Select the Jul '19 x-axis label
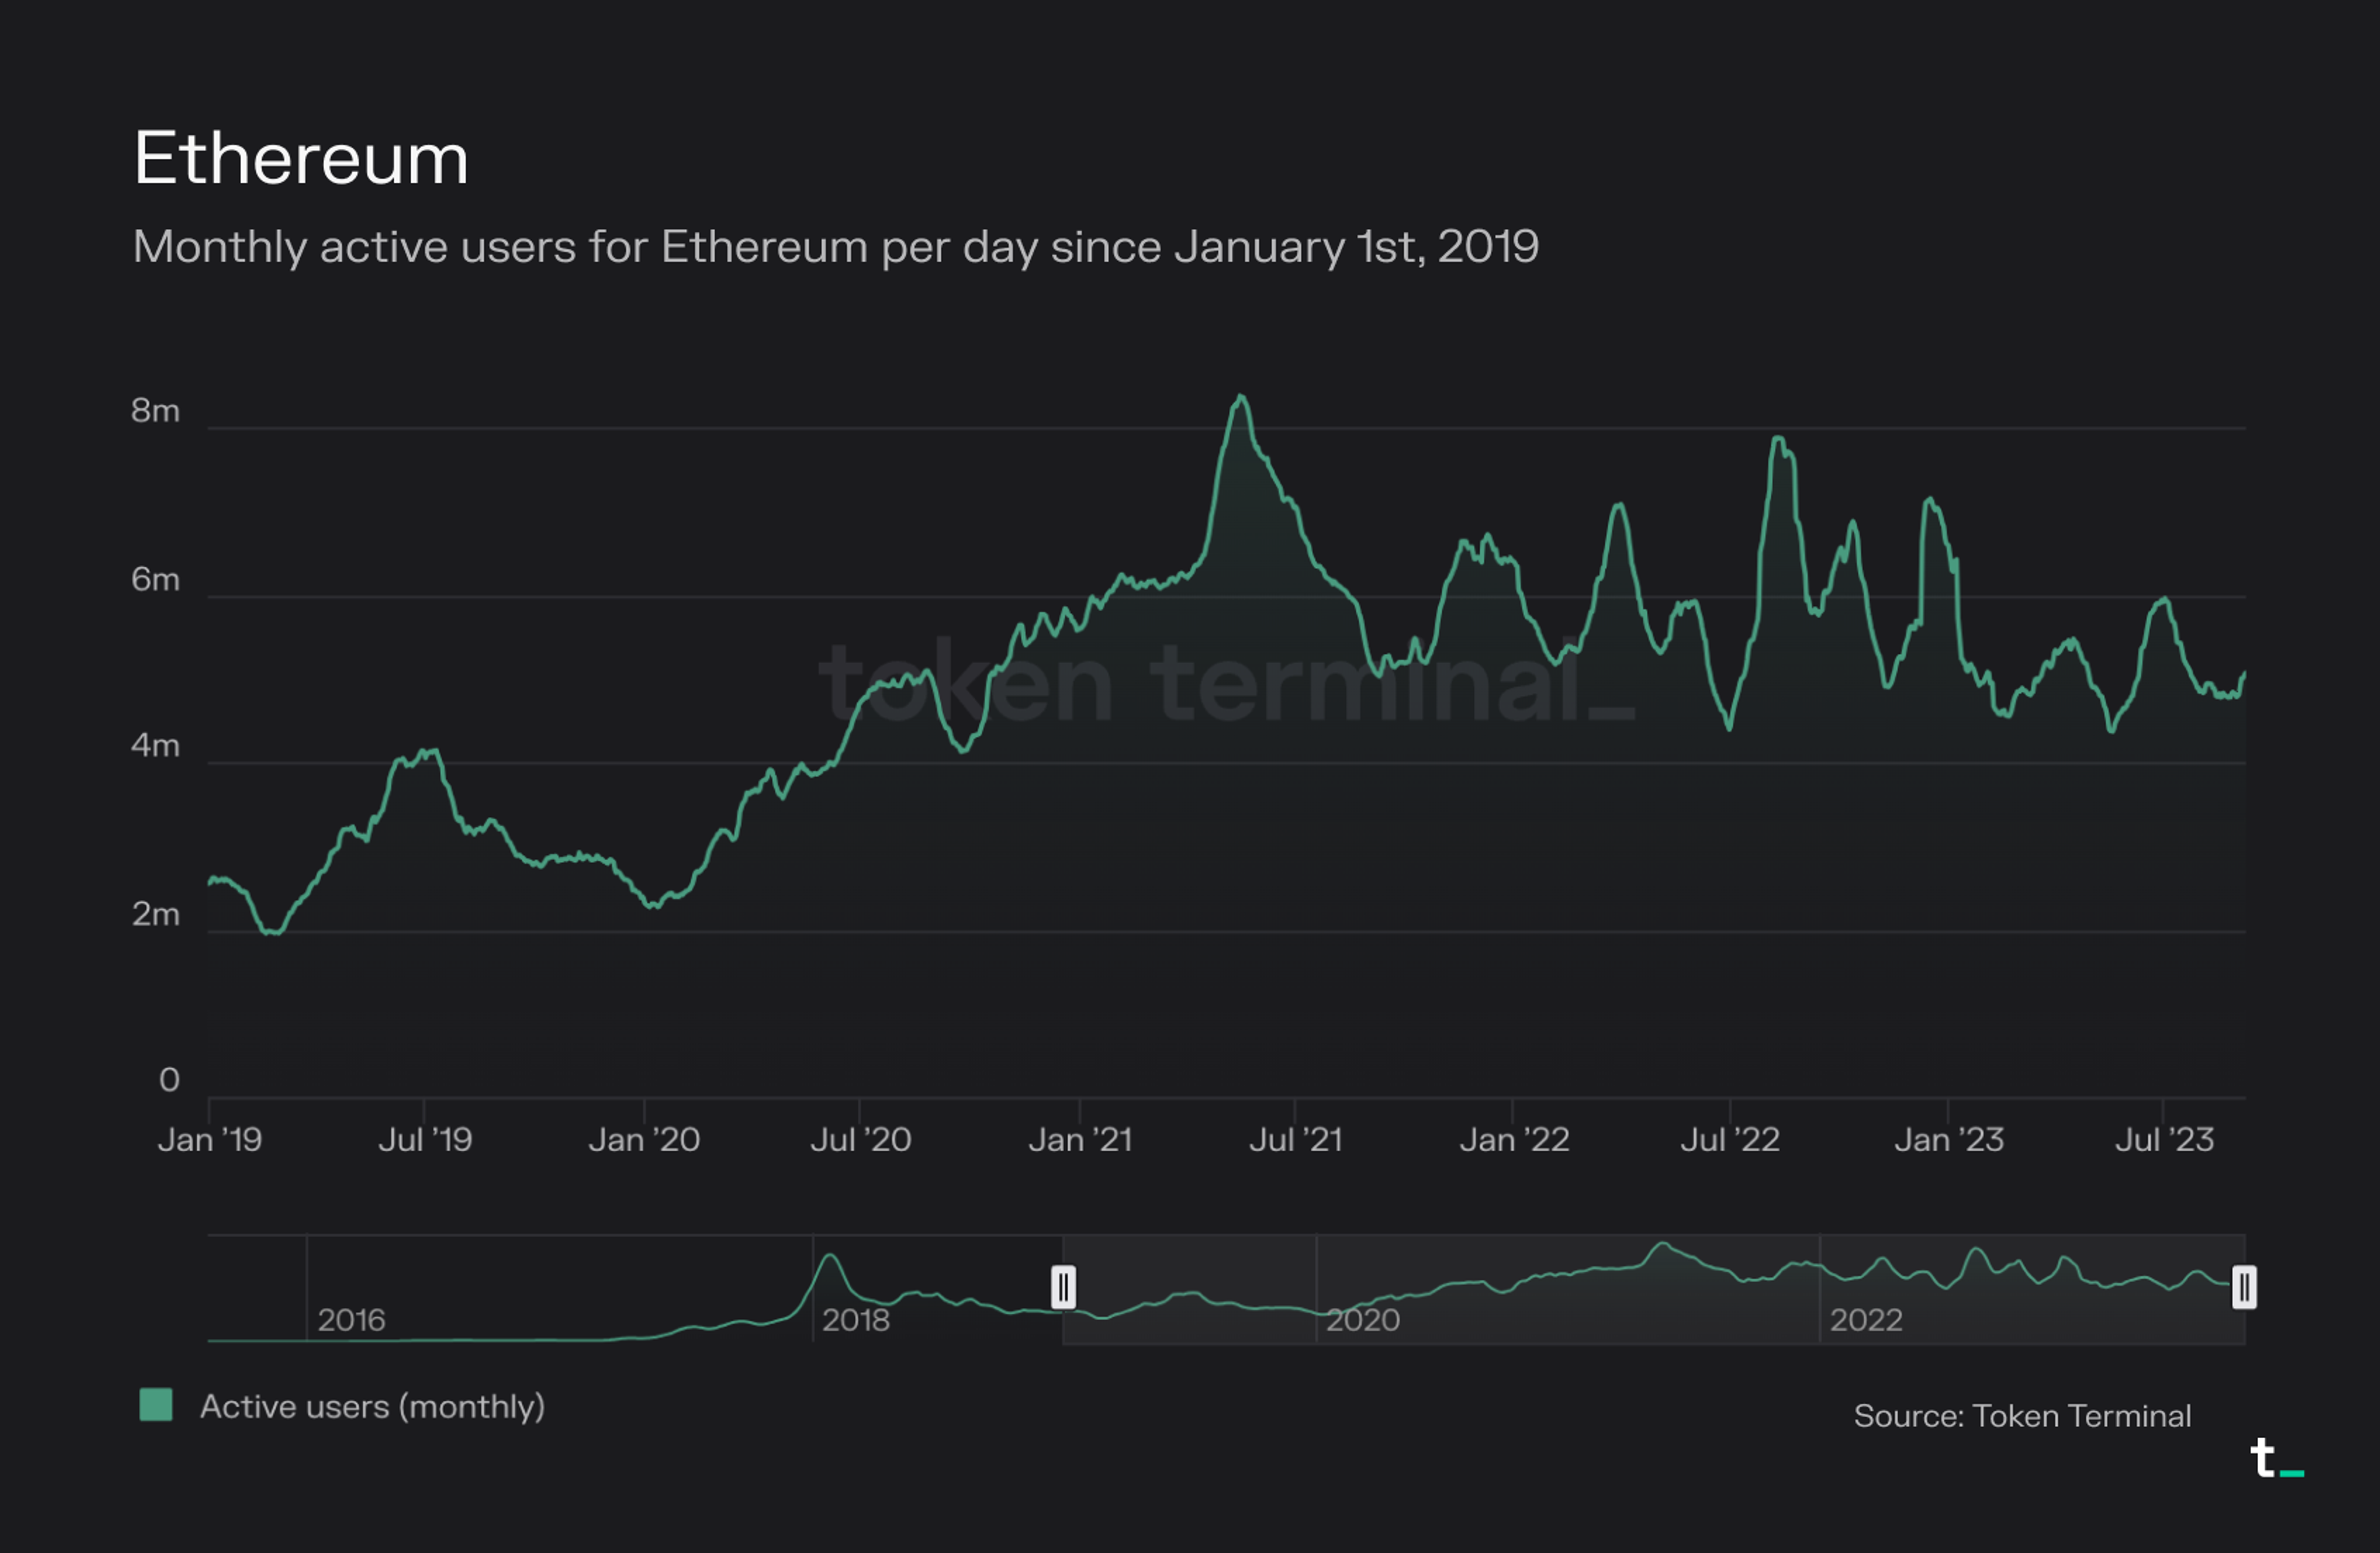The height and width of the screenshot is (1553, 2380). click(x=425, y=1140)
